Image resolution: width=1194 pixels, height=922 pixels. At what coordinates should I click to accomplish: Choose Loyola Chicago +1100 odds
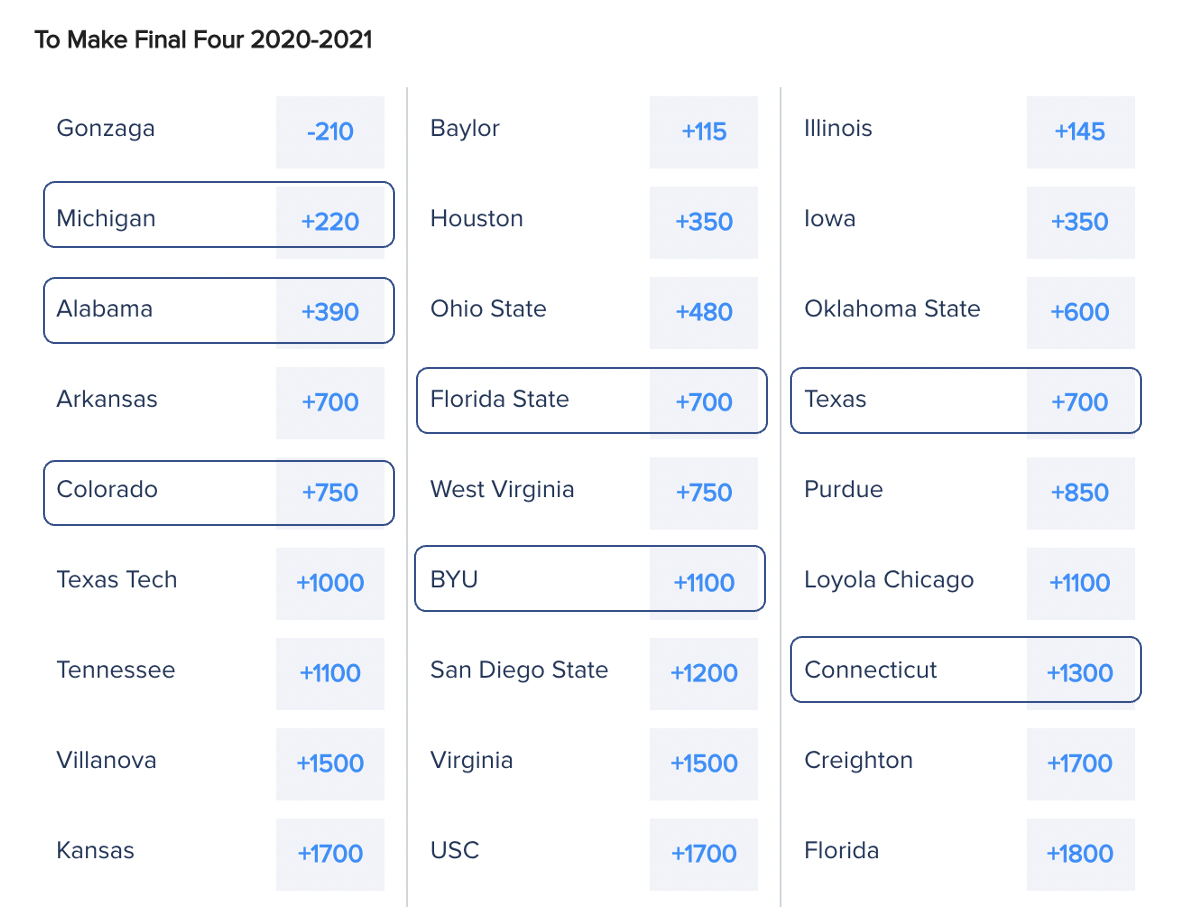click(1080, 583)
